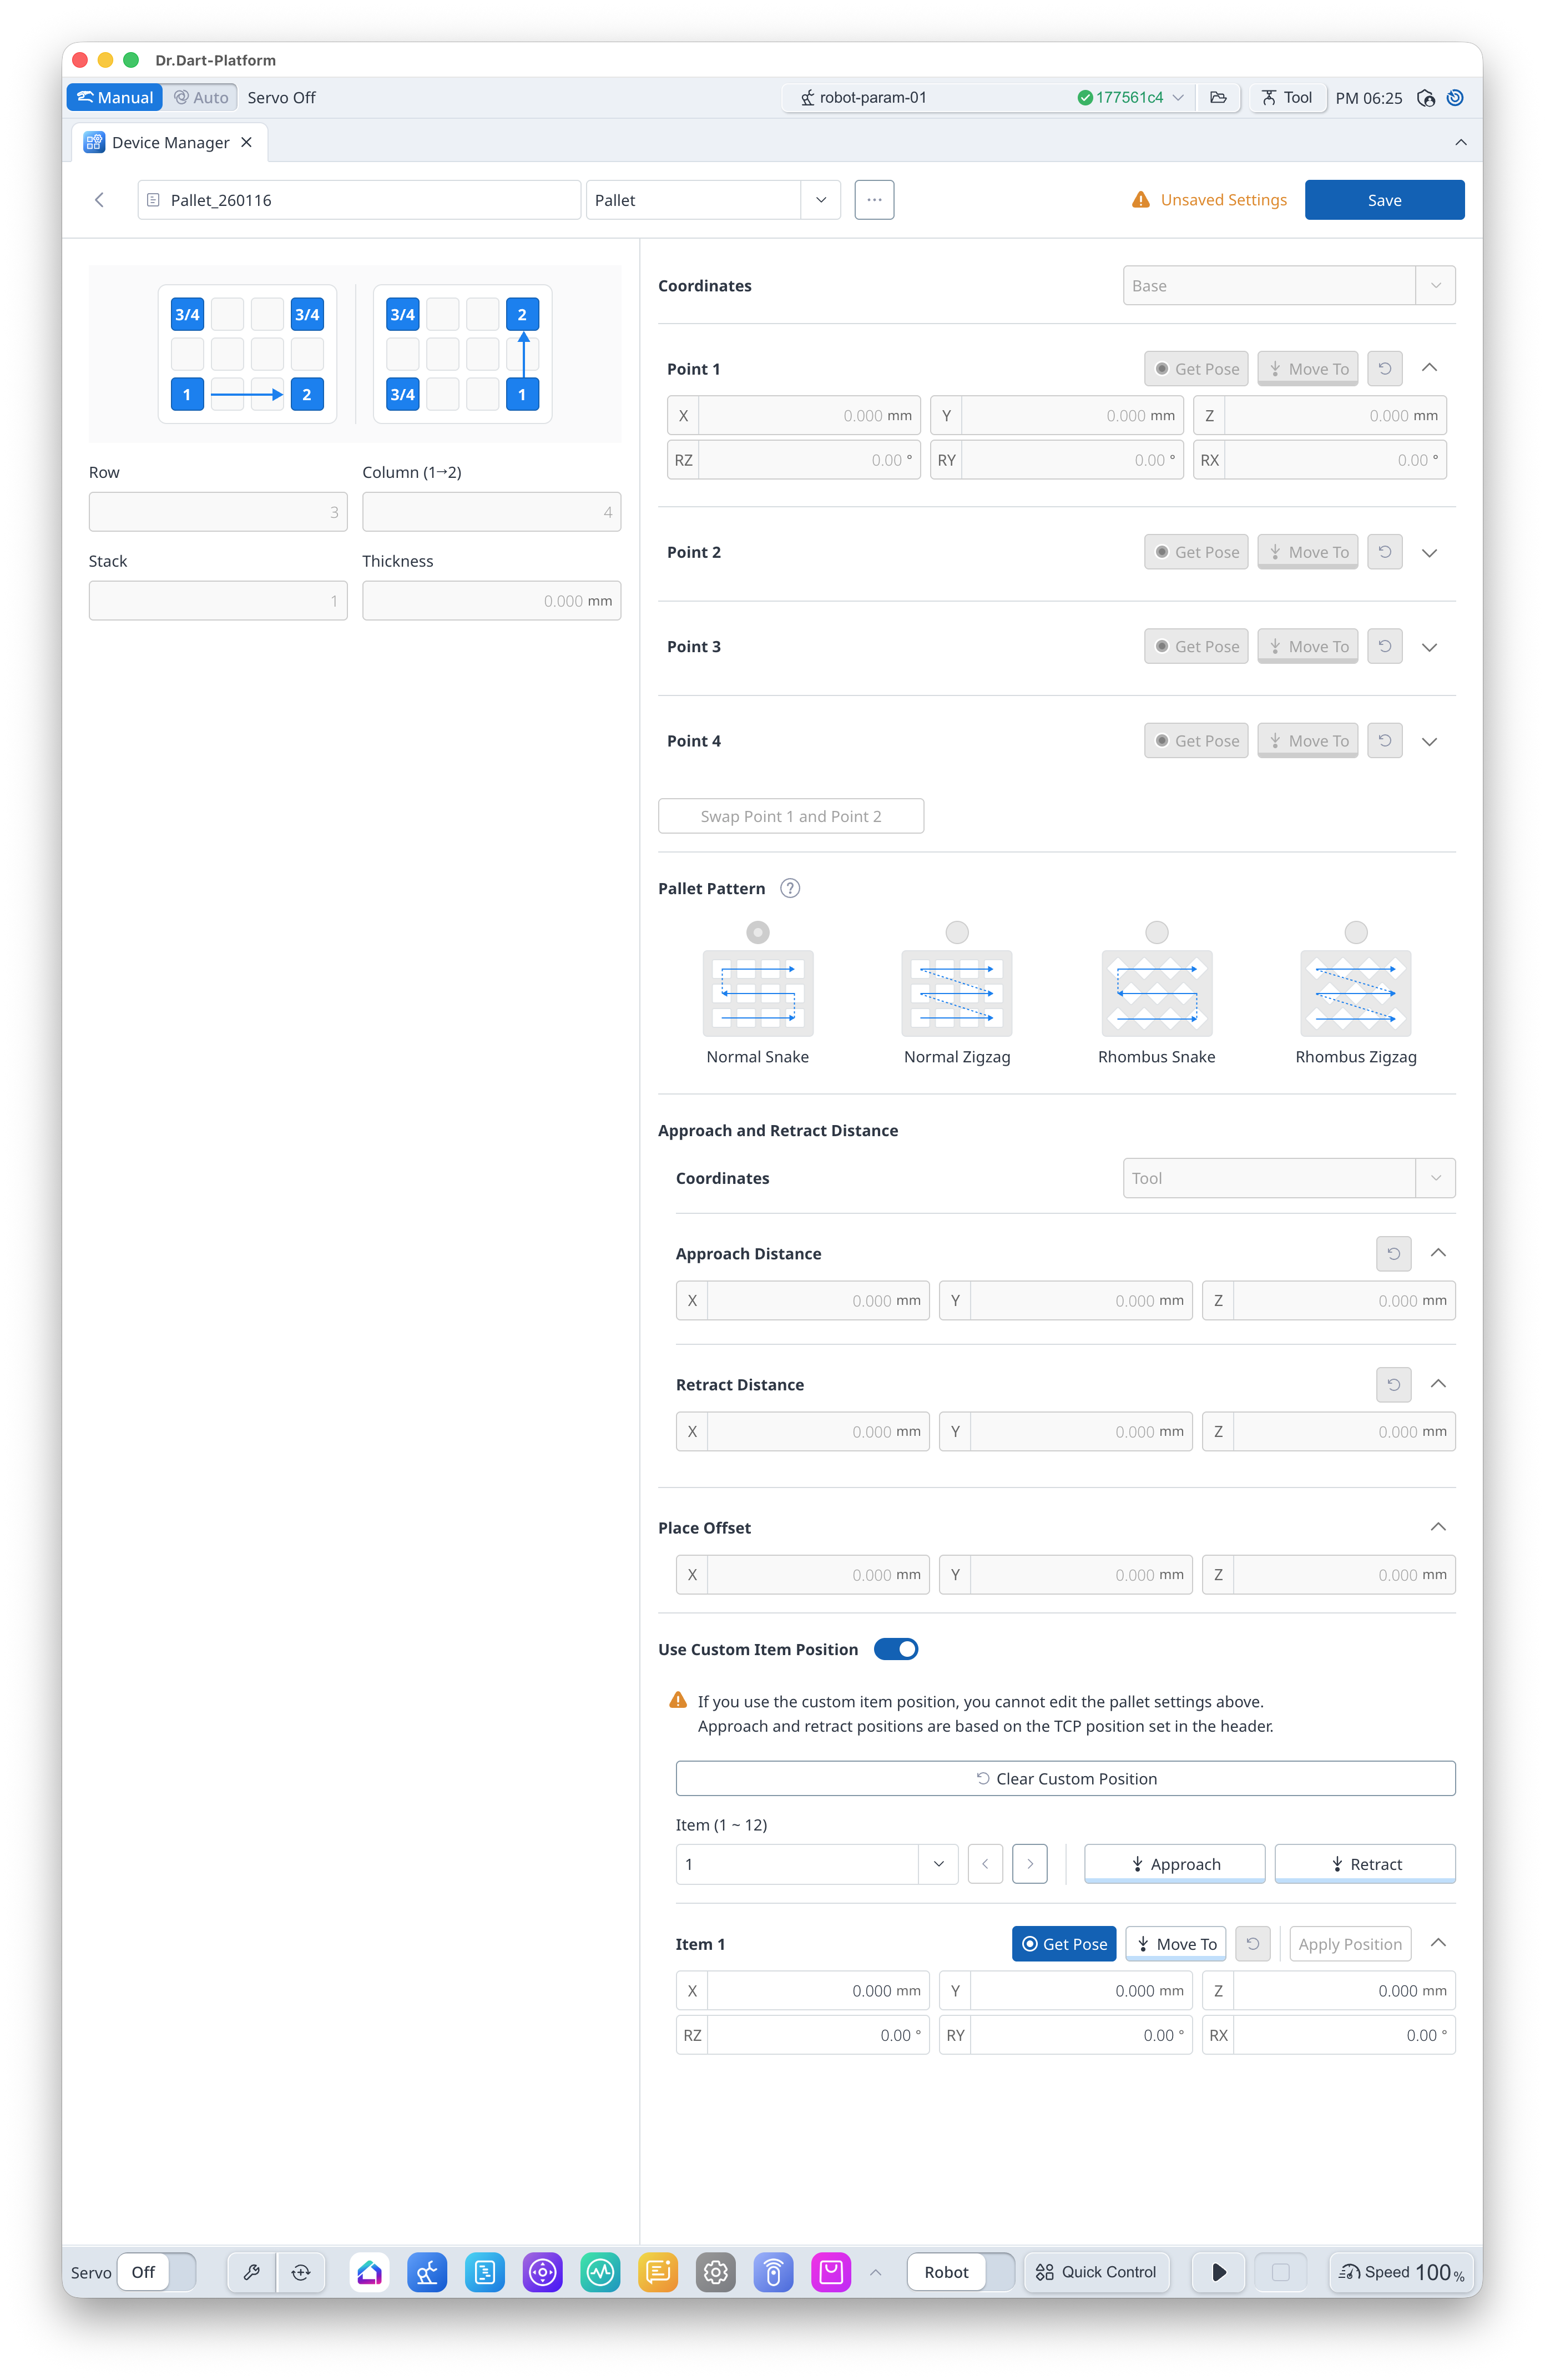The height and width of the screenshot is (2380, 1545).
Task: Reset Point 3 with its undo icon
Action: click(1385, 646)
